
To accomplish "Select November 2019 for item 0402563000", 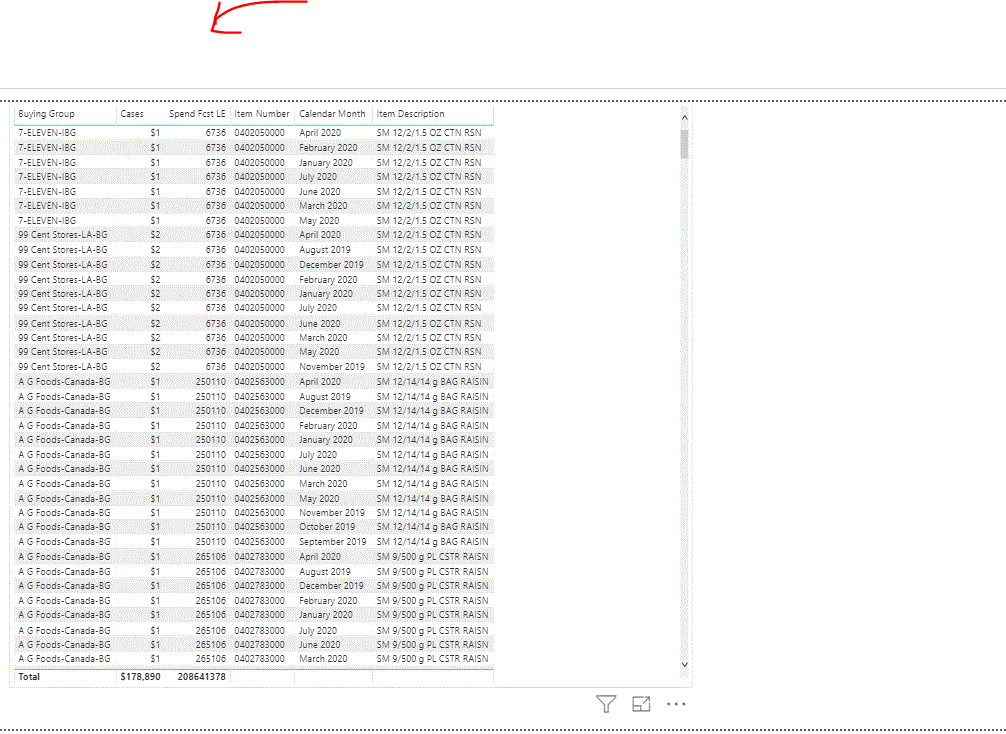I will 332,513.
